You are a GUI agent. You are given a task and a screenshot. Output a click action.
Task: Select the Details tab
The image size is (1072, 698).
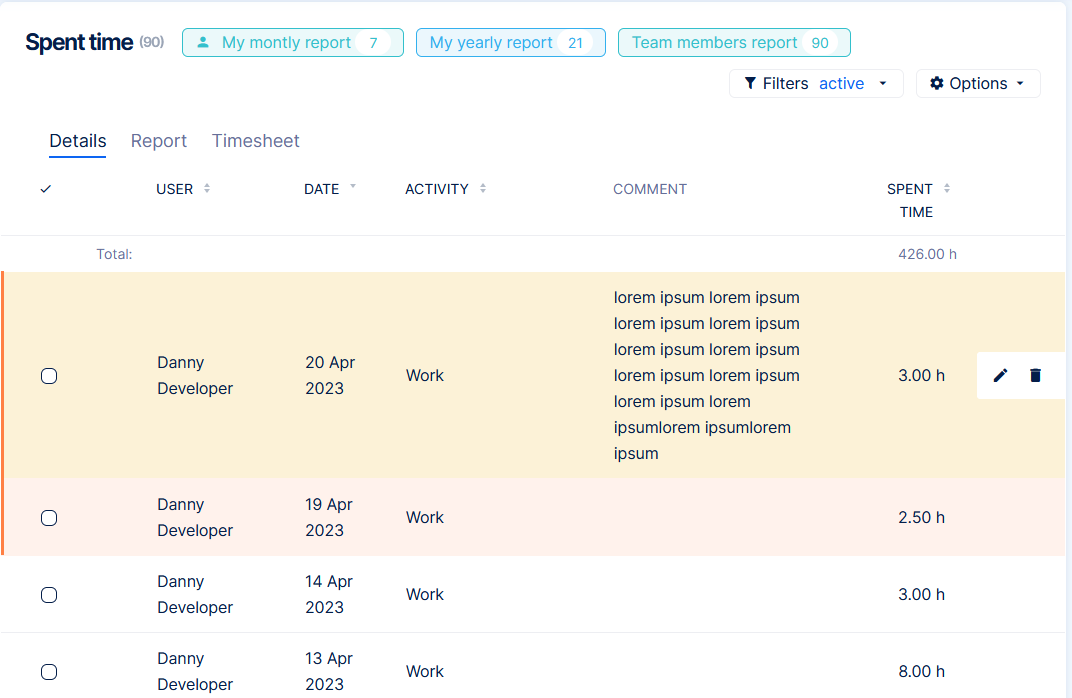(78, 141)
